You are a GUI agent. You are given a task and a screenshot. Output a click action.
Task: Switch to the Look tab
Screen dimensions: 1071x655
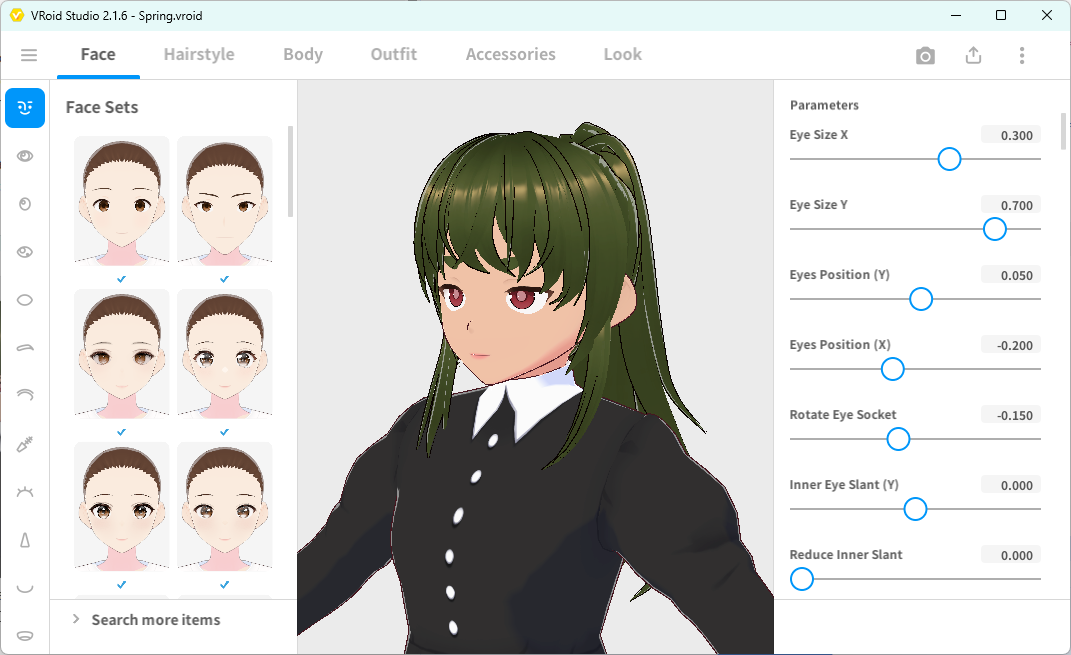tap(623, 55)
